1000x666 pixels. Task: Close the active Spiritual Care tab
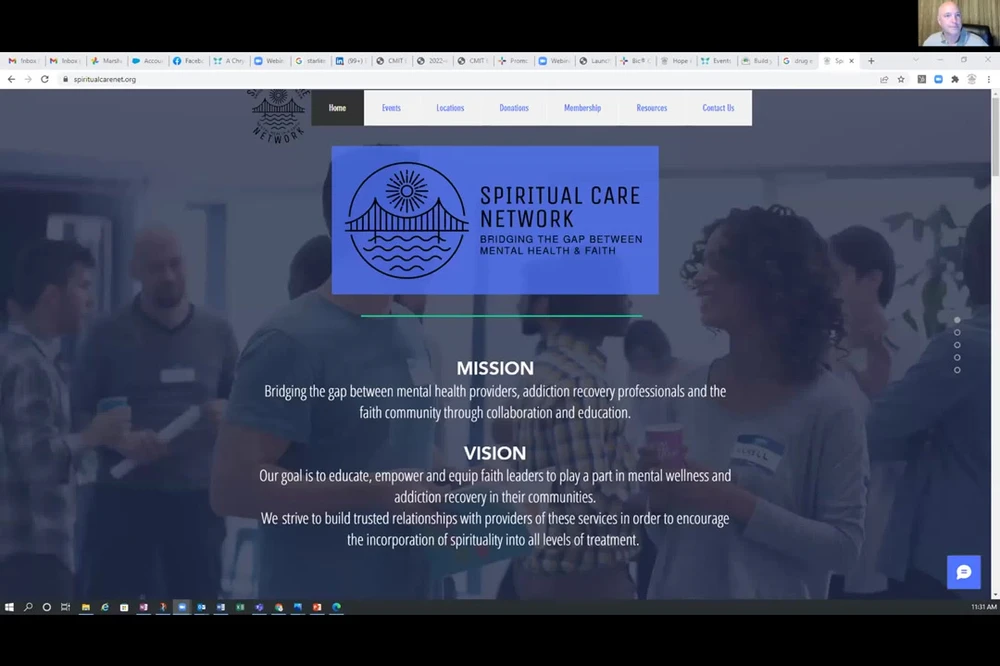coord(851,61)
